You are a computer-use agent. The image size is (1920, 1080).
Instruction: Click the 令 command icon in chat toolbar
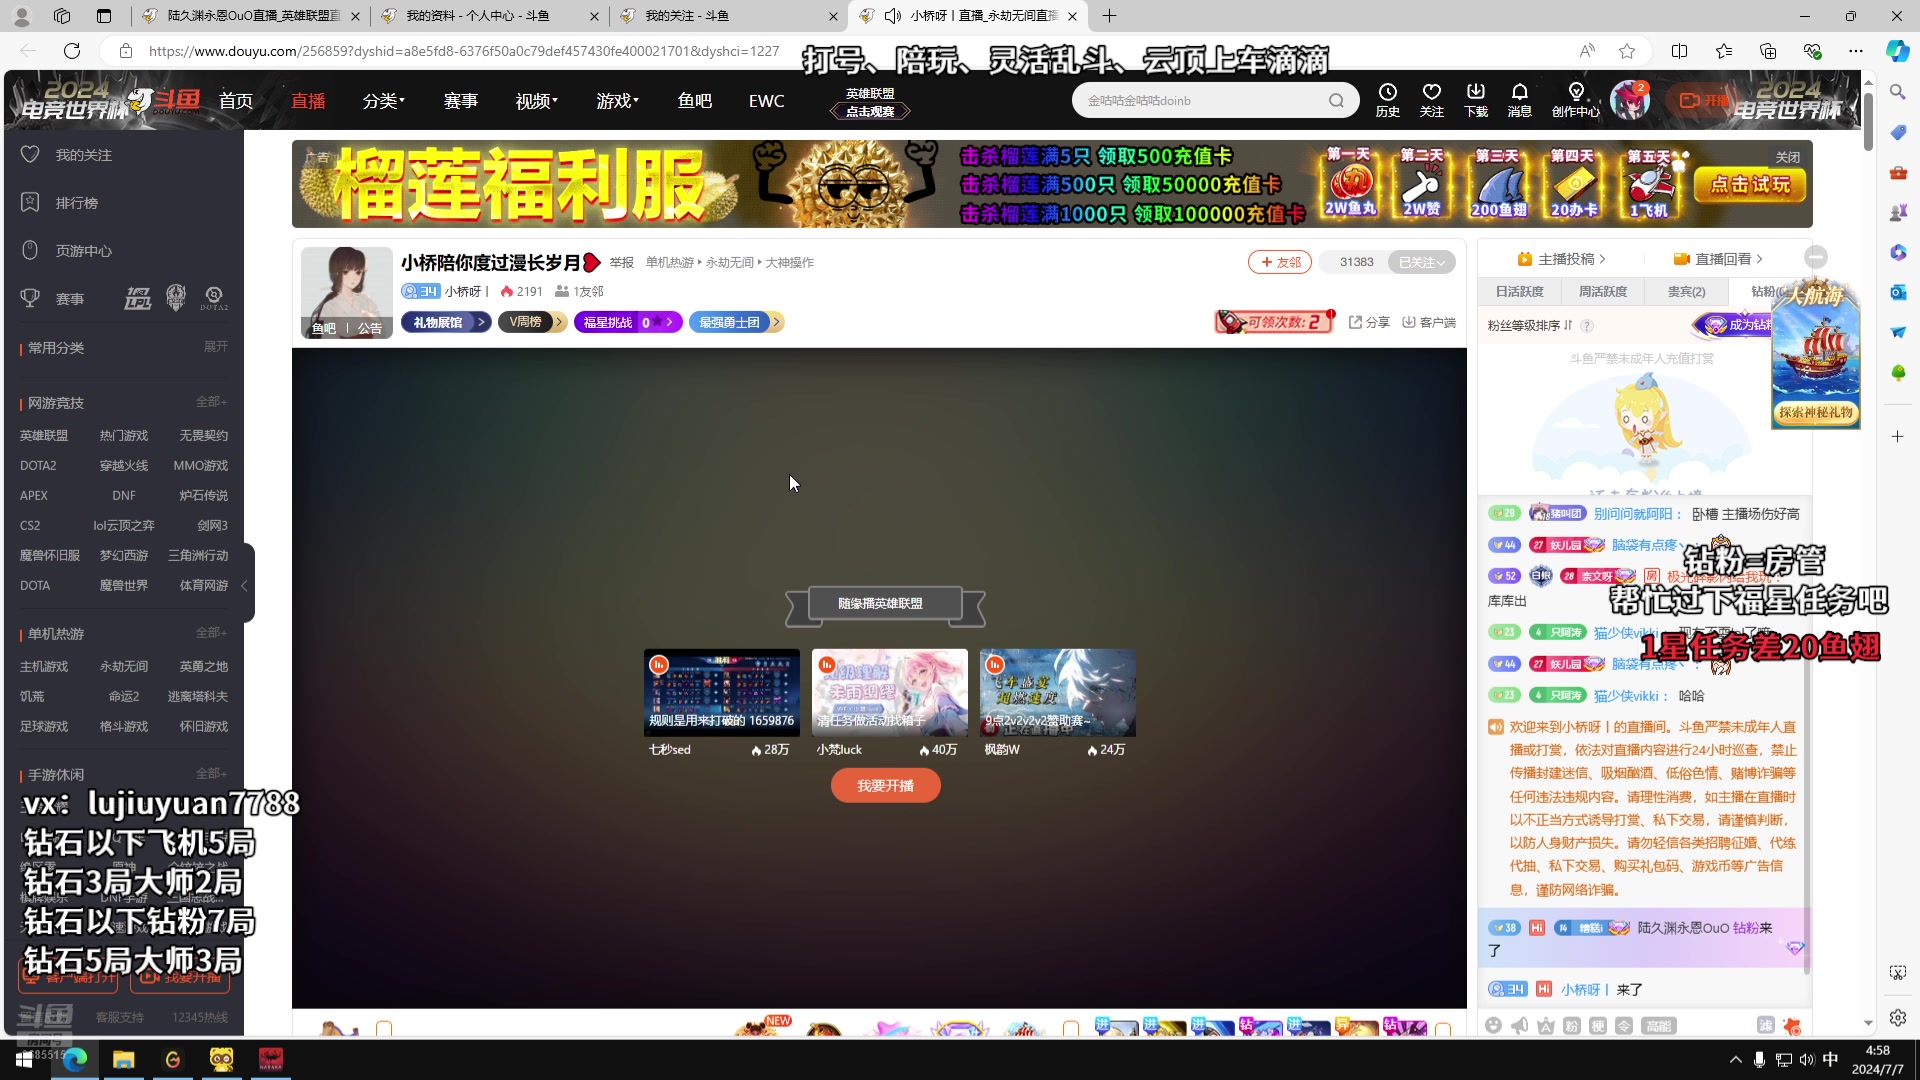tap(1624, 1025)
